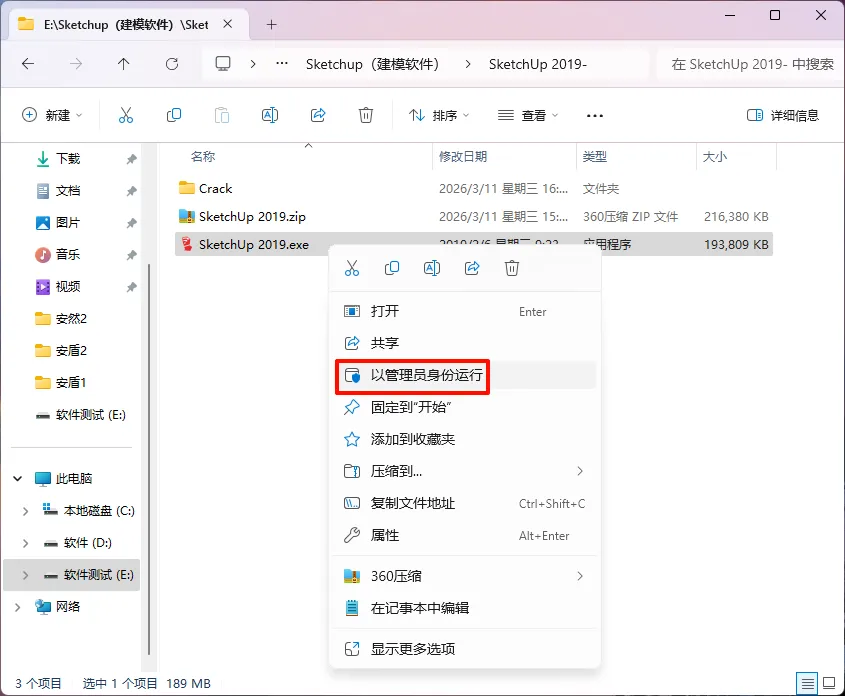Choose 固定到"开始" from the context menu
Image resolution: width=845 pixels, height=696 pixels.
point(465,407)
